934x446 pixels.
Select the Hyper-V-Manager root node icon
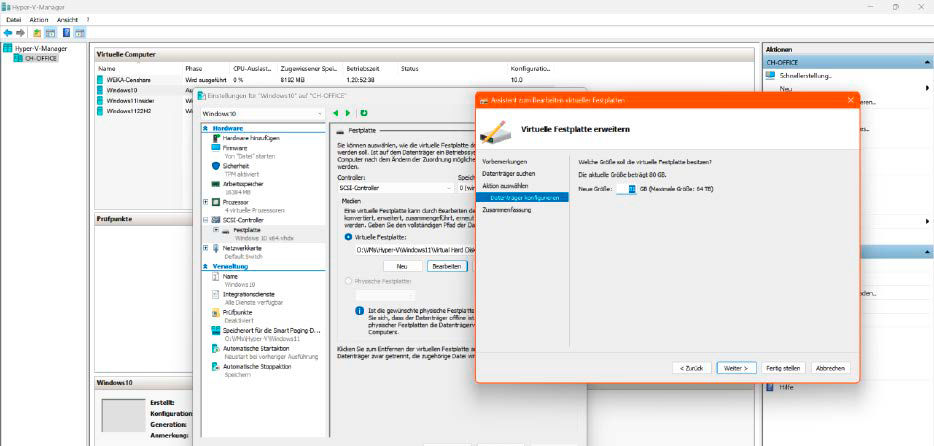[7, 48]
